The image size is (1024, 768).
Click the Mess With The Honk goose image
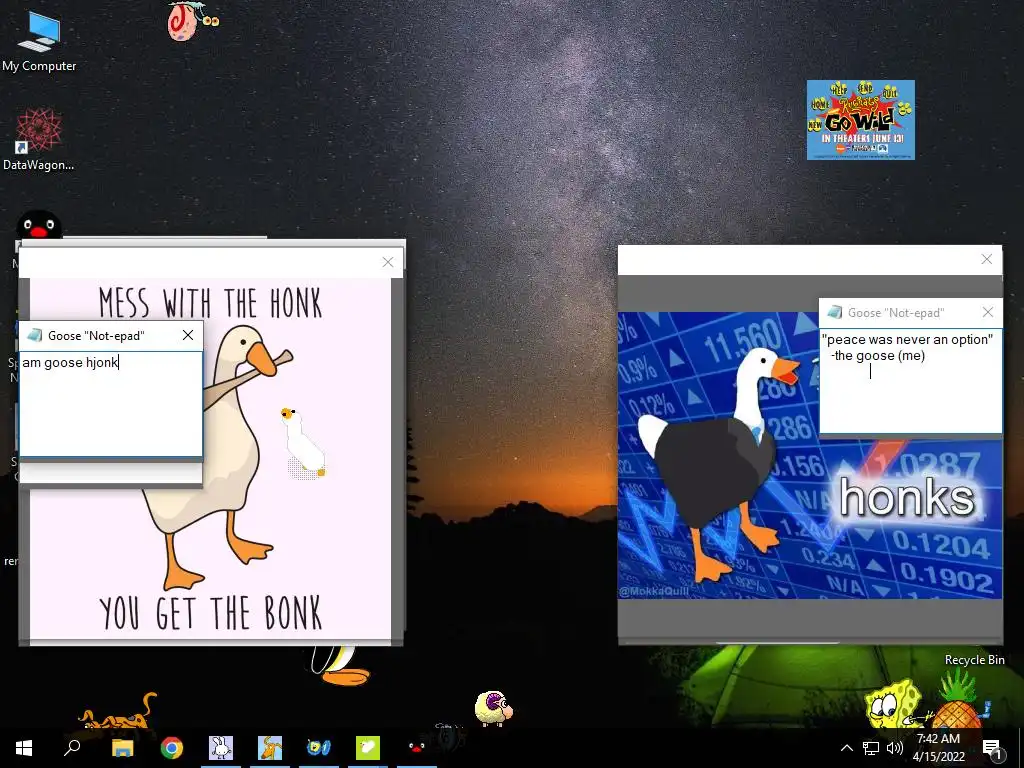tap(210, 458)
